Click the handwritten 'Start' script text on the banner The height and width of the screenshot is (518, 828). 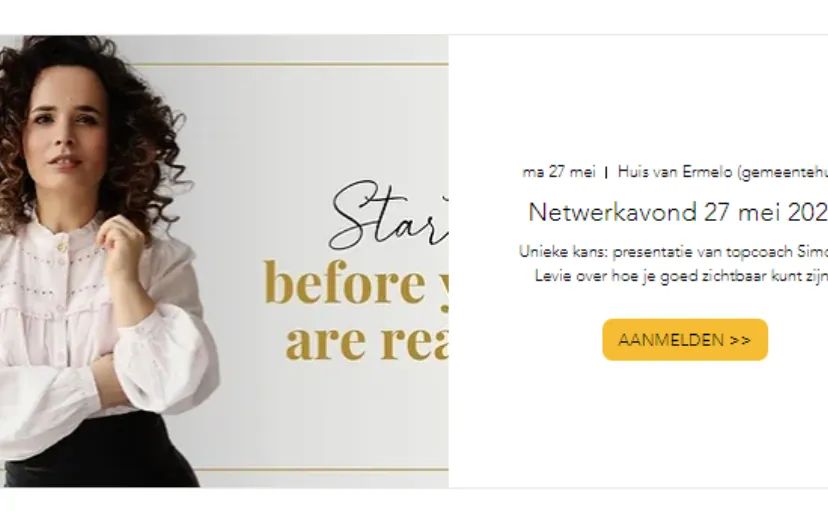tap(388, 214)
